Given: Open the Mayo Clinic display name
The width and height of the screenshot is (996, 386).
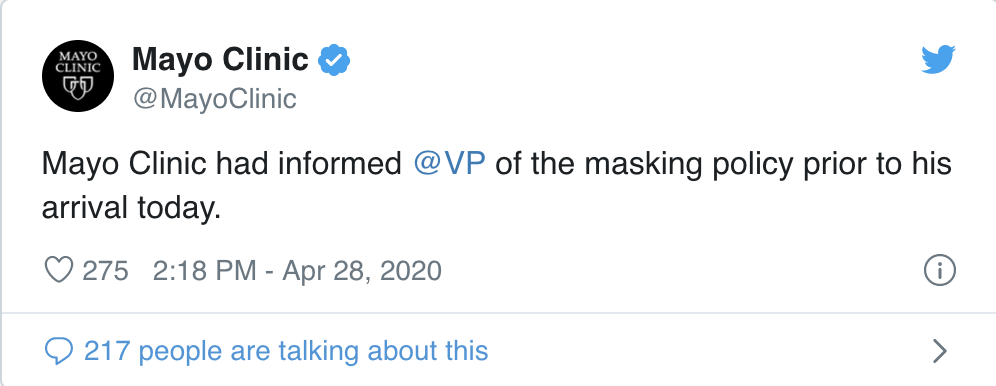Looking at the screenshot, I should point(220,60).
